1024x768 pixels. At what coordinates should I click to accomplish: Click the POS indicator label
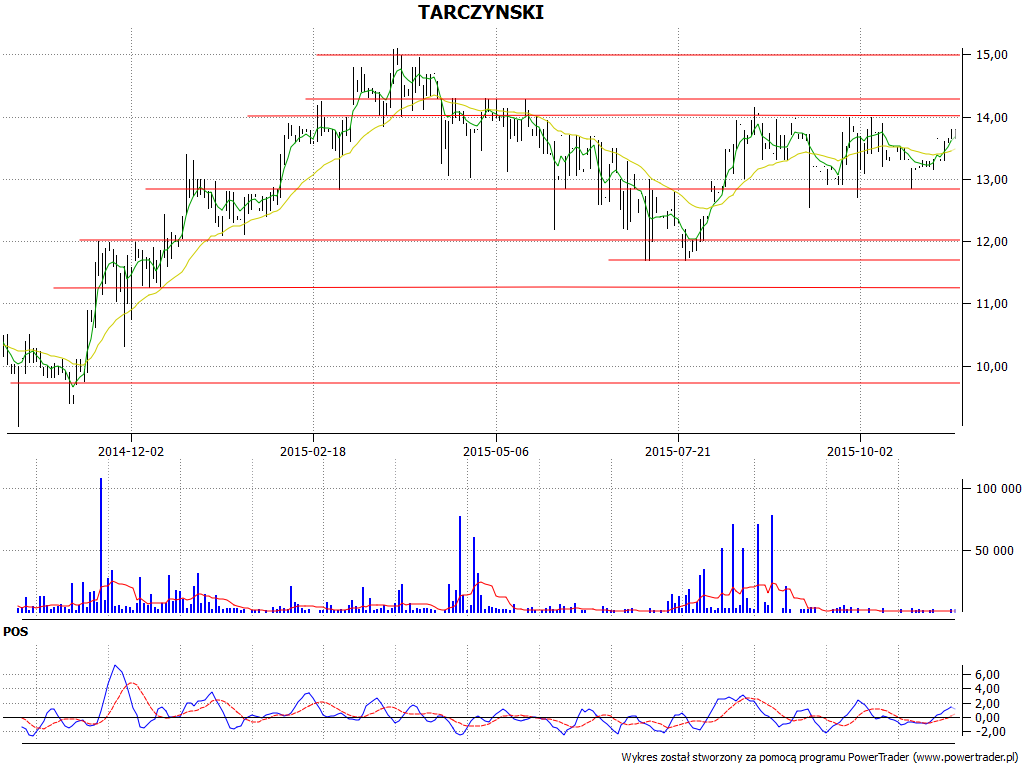16,632
